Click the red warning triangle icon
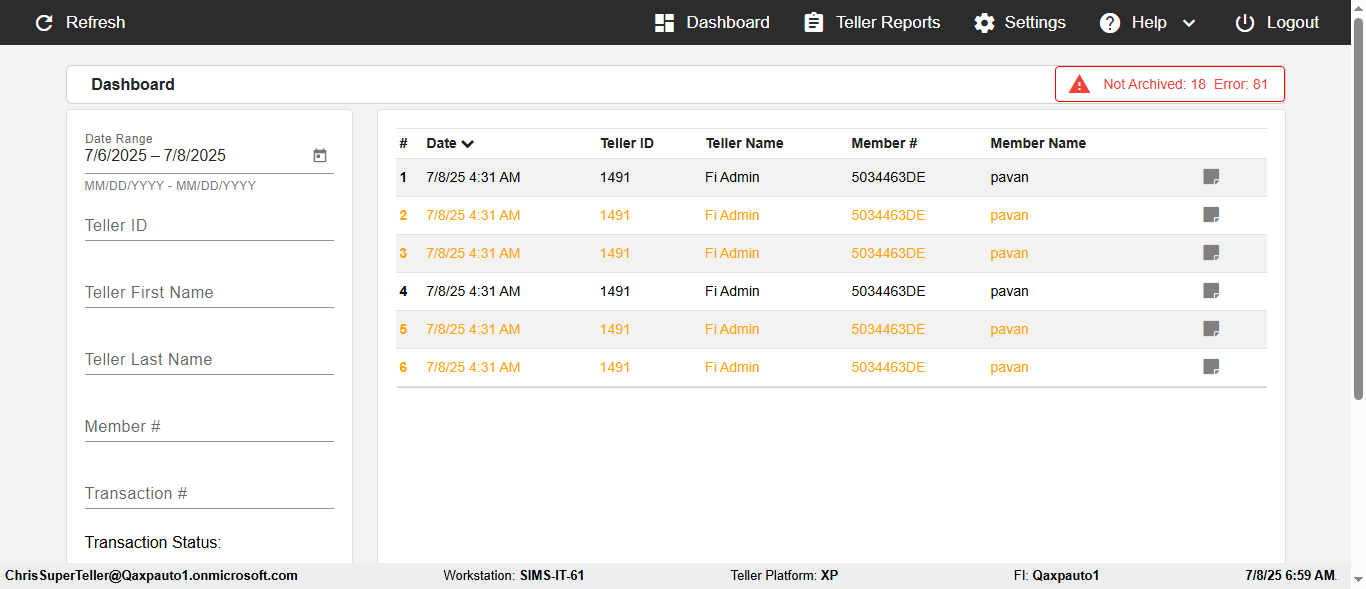Screen dimensions: 1366x589 point(1079,84)
